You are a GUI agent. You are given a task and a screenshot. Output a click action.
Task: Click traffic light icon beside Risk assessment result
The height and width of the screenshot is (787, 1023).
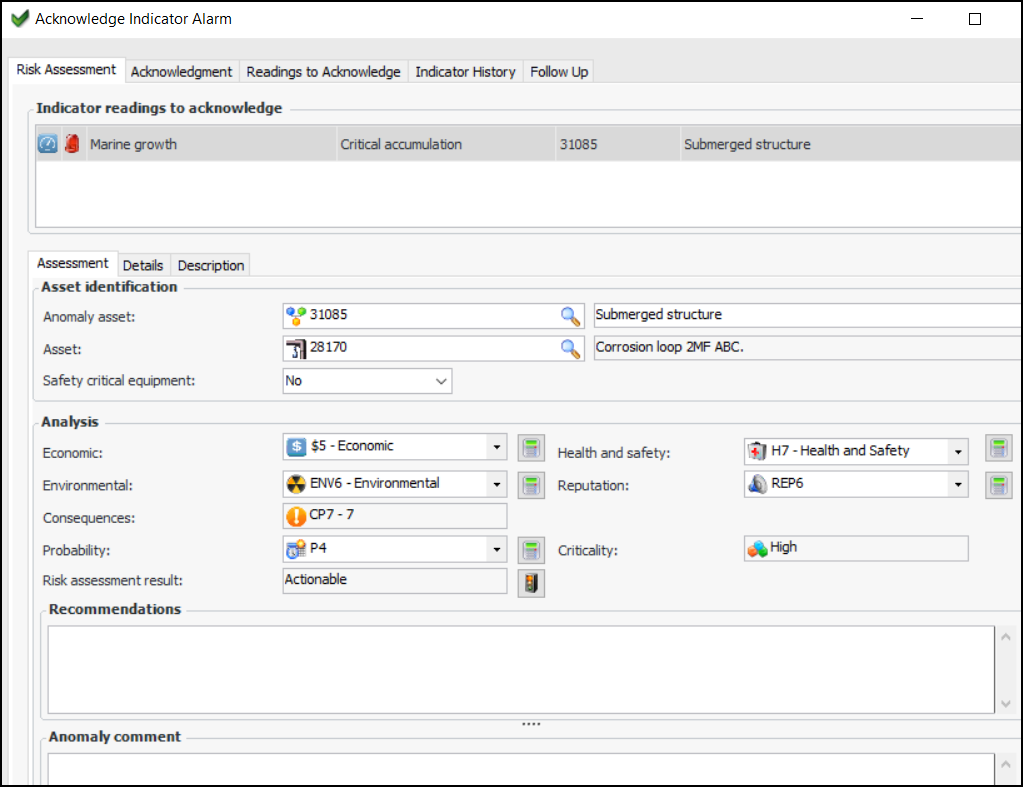(531, 583)
